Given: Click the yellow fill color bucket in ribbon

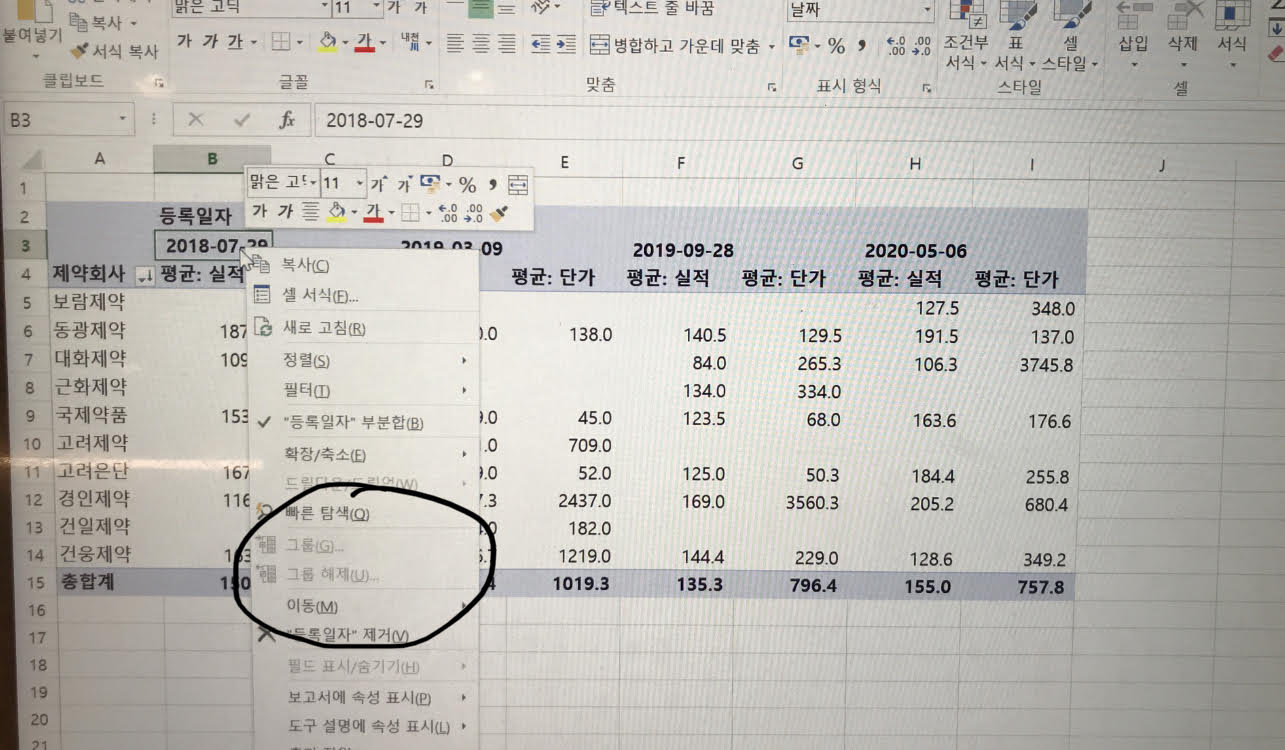Looking at the screenshot, I should (326, 43).
